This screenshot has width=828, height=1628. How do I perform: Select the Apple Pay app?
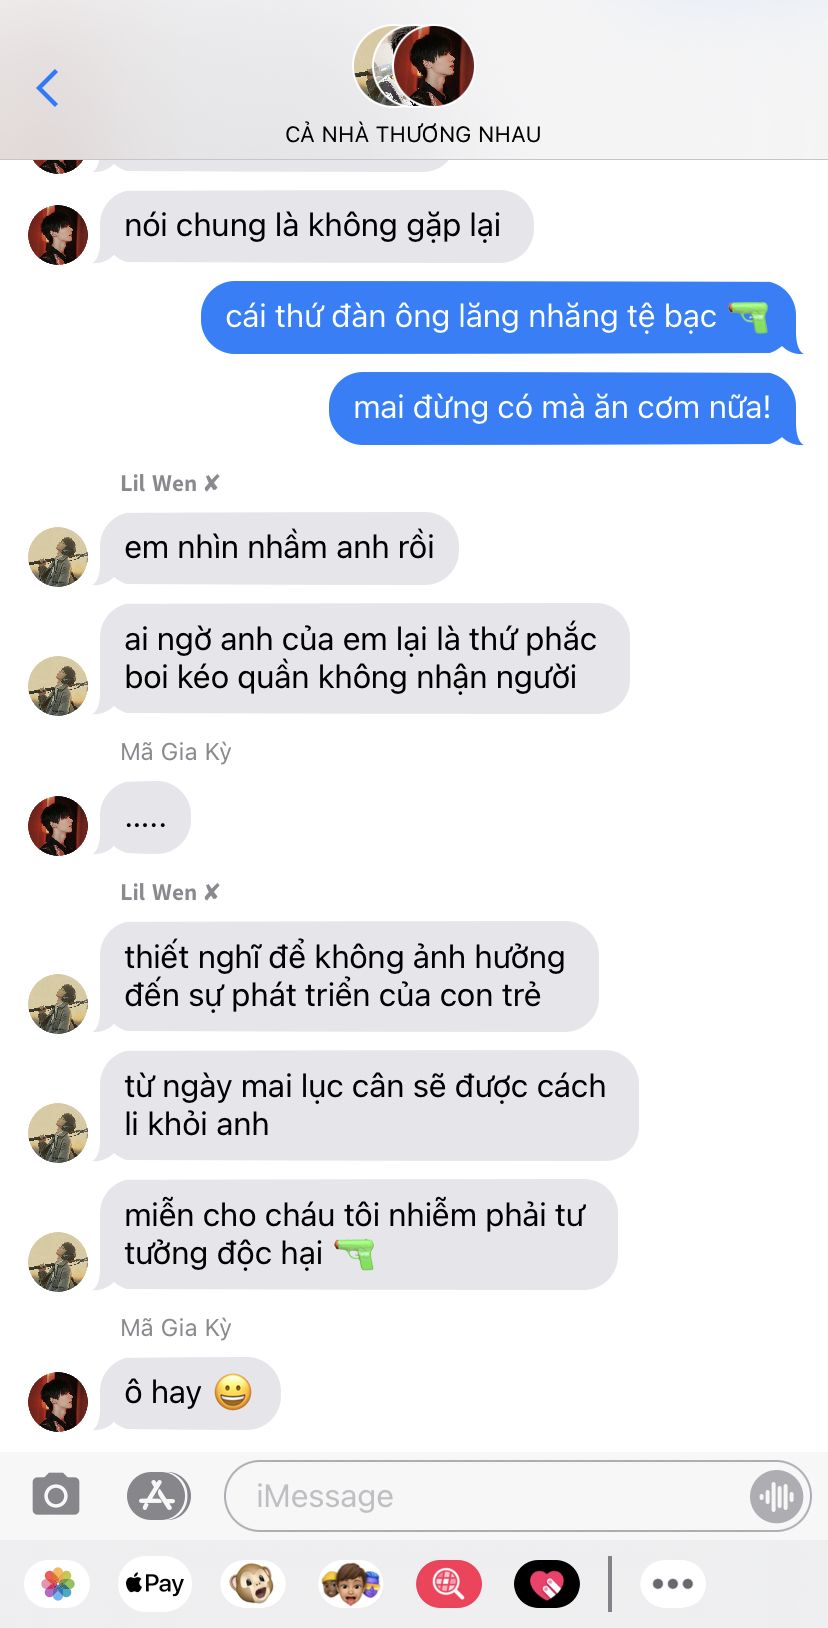[154, 1584]
